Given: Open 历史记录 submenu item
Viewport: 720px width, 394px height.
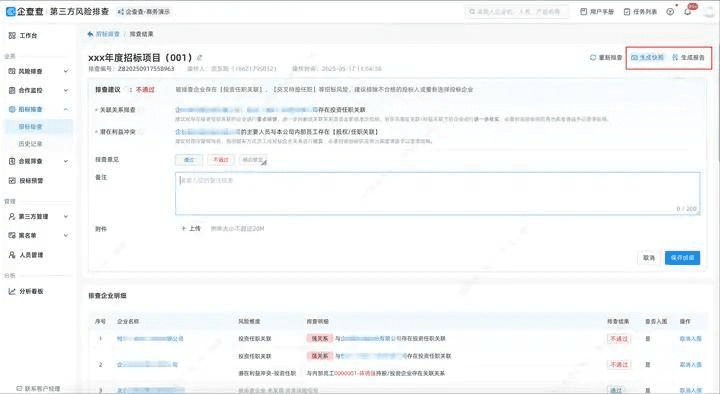Looking at the screenshot, I should (30, 144).
